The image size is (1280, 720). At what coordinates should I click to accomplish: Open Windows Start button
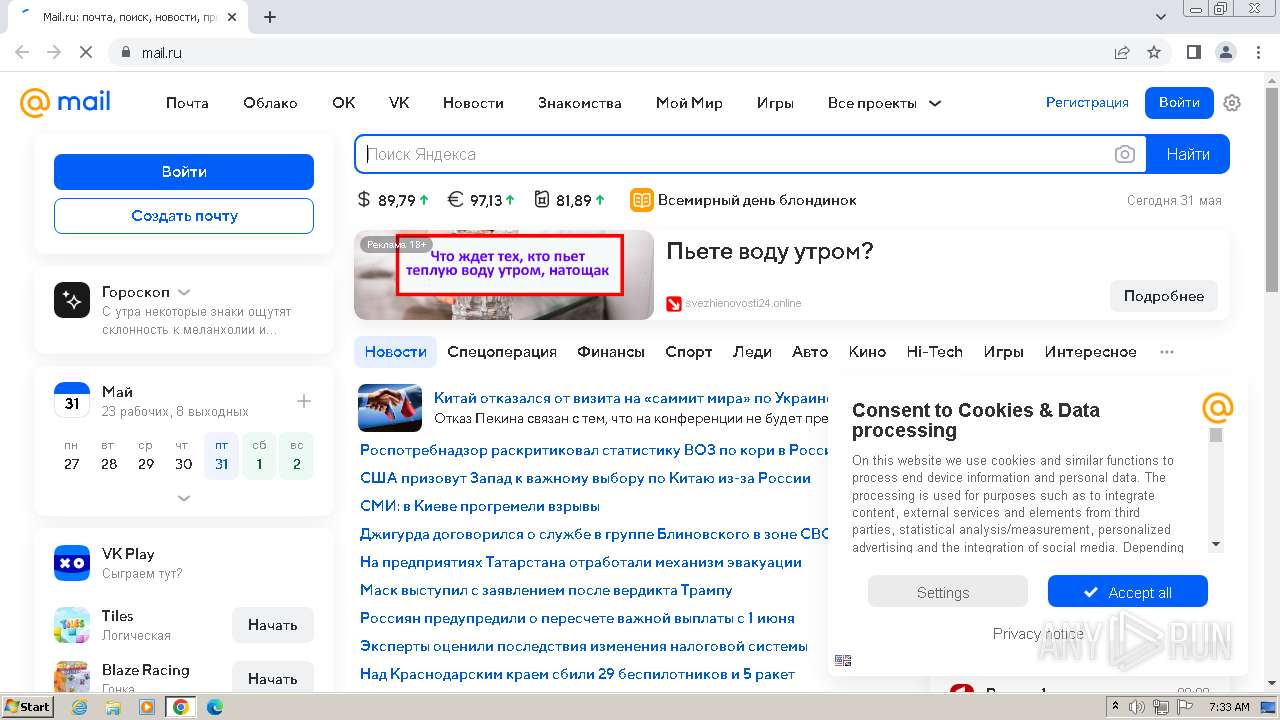tap(27, 706)
